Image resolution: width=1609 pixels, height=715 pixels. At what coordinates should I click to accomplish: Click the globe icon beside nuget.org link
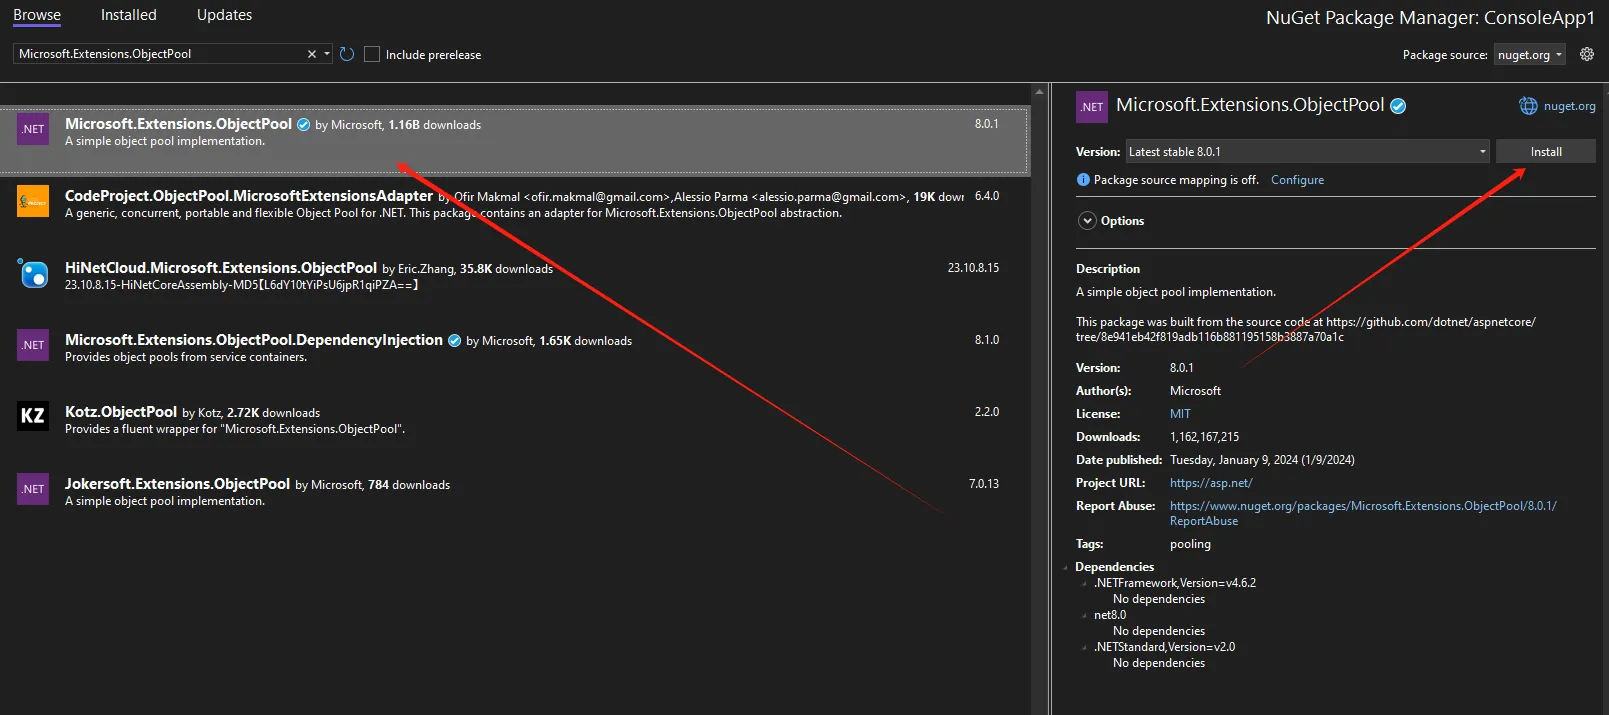coord(1528,106)
